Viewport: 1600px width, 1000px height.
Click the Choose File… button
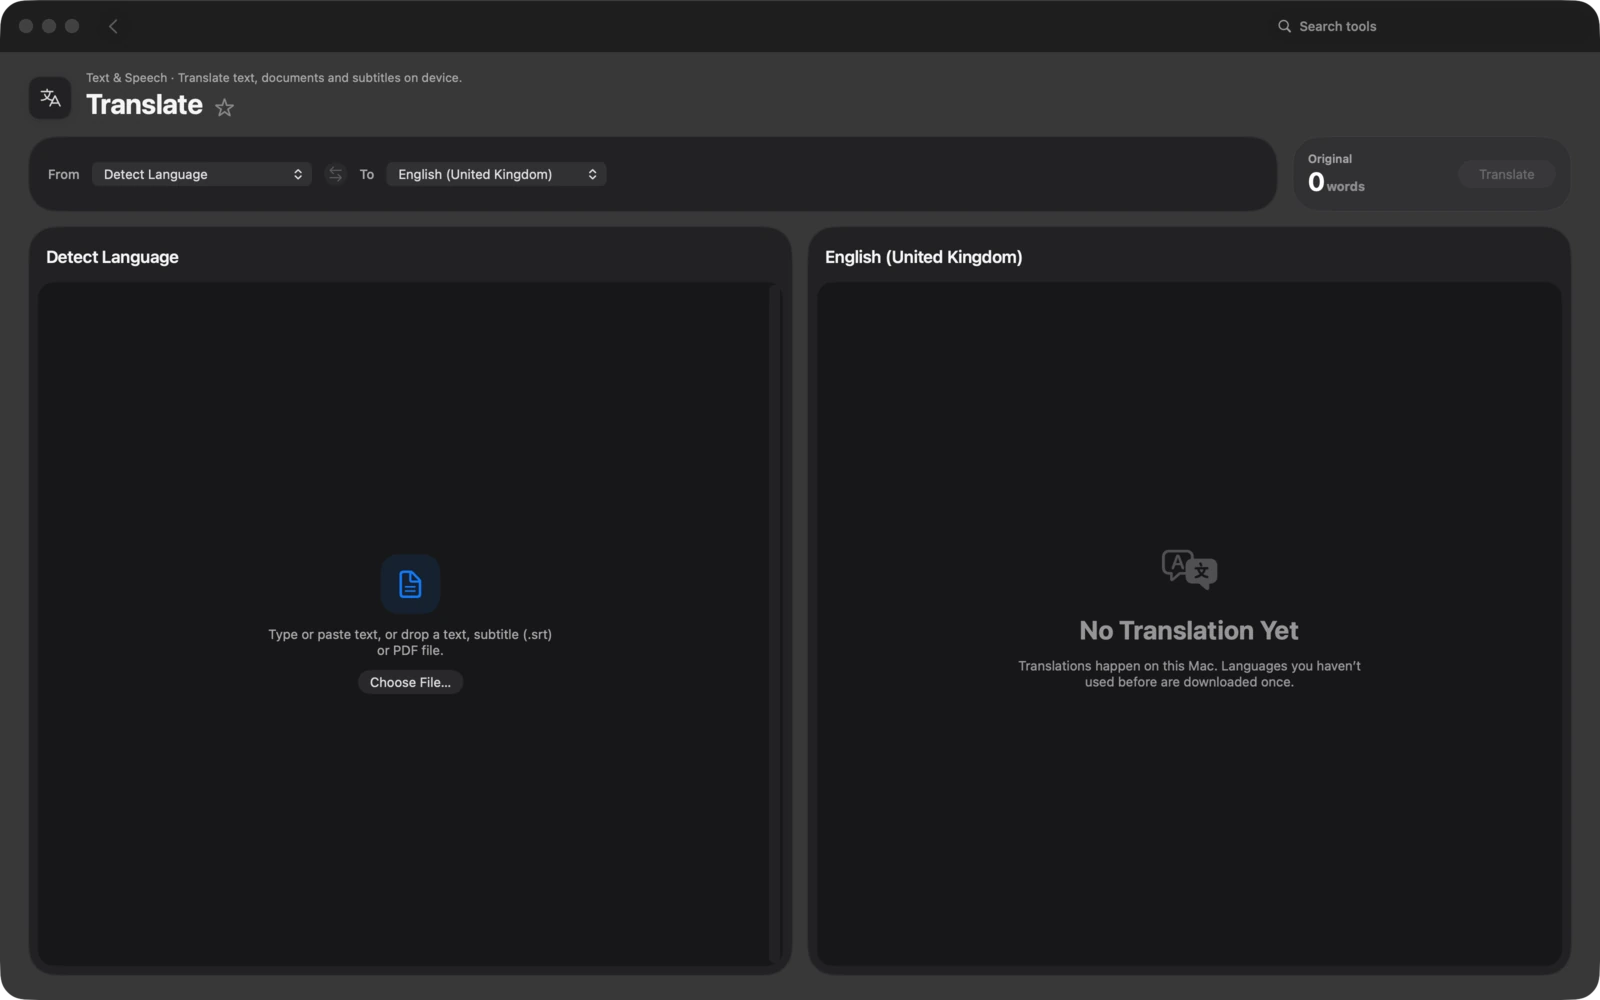pos(410,682)
